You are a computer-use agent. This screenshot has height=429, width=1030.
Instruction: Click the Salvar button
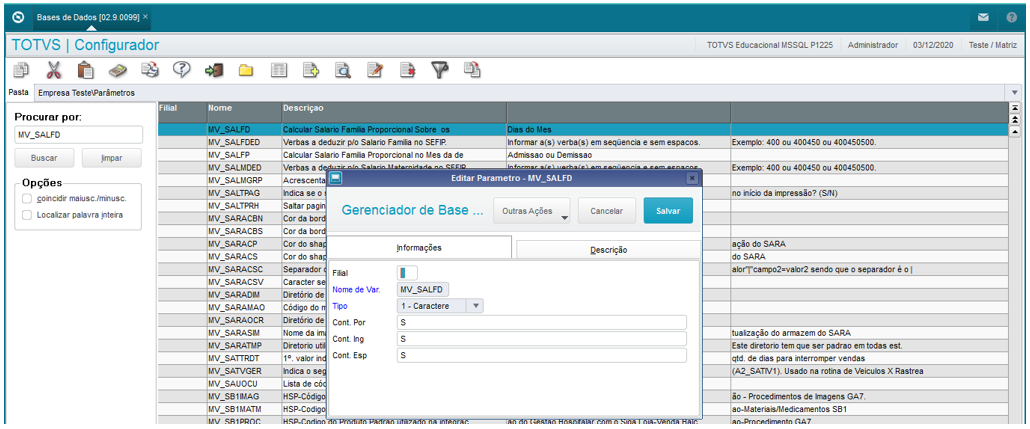tap(668, 211)
